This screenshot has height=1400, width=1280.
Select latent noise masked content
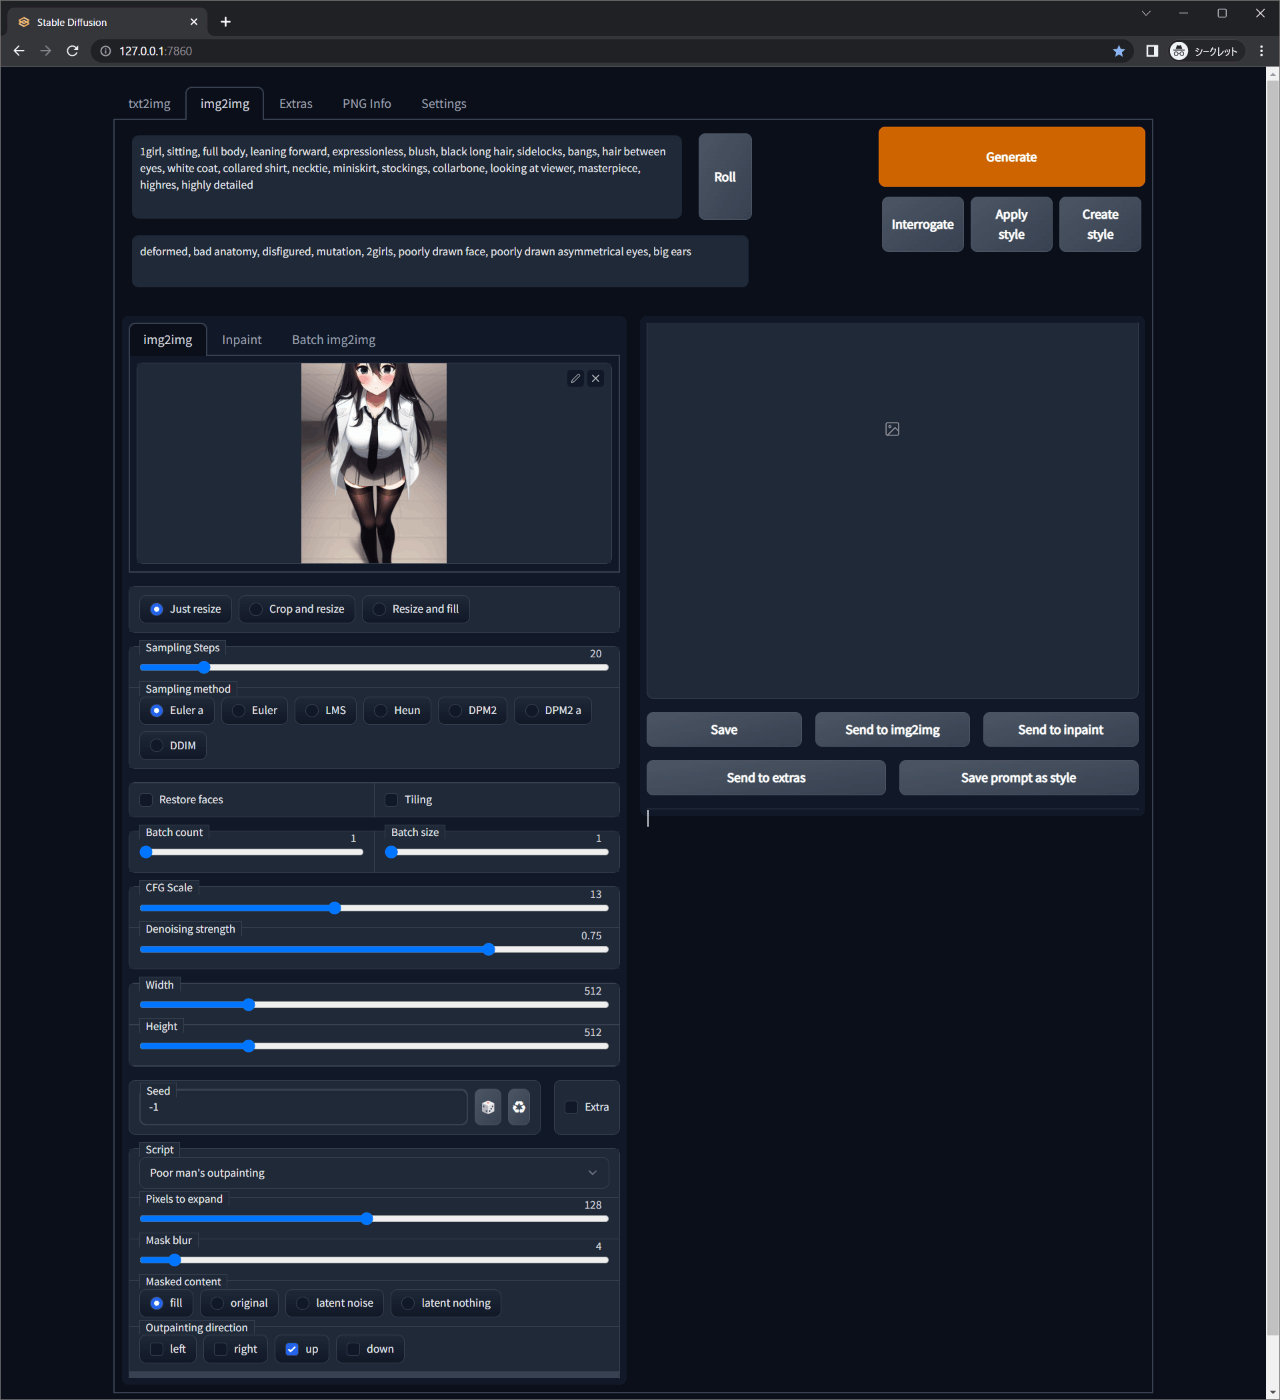click(335, 1303)
